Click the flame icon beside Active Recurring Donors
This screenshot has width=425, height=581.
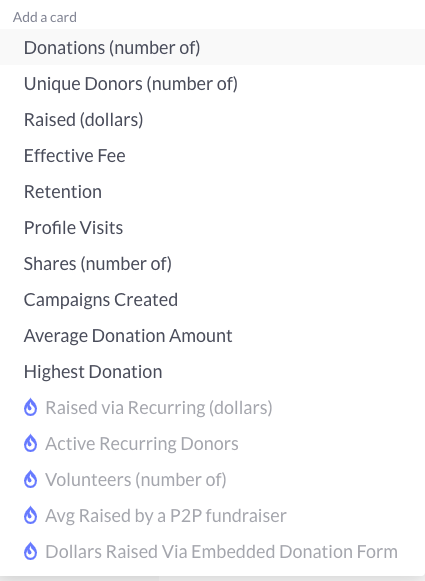tap(30, 444)
